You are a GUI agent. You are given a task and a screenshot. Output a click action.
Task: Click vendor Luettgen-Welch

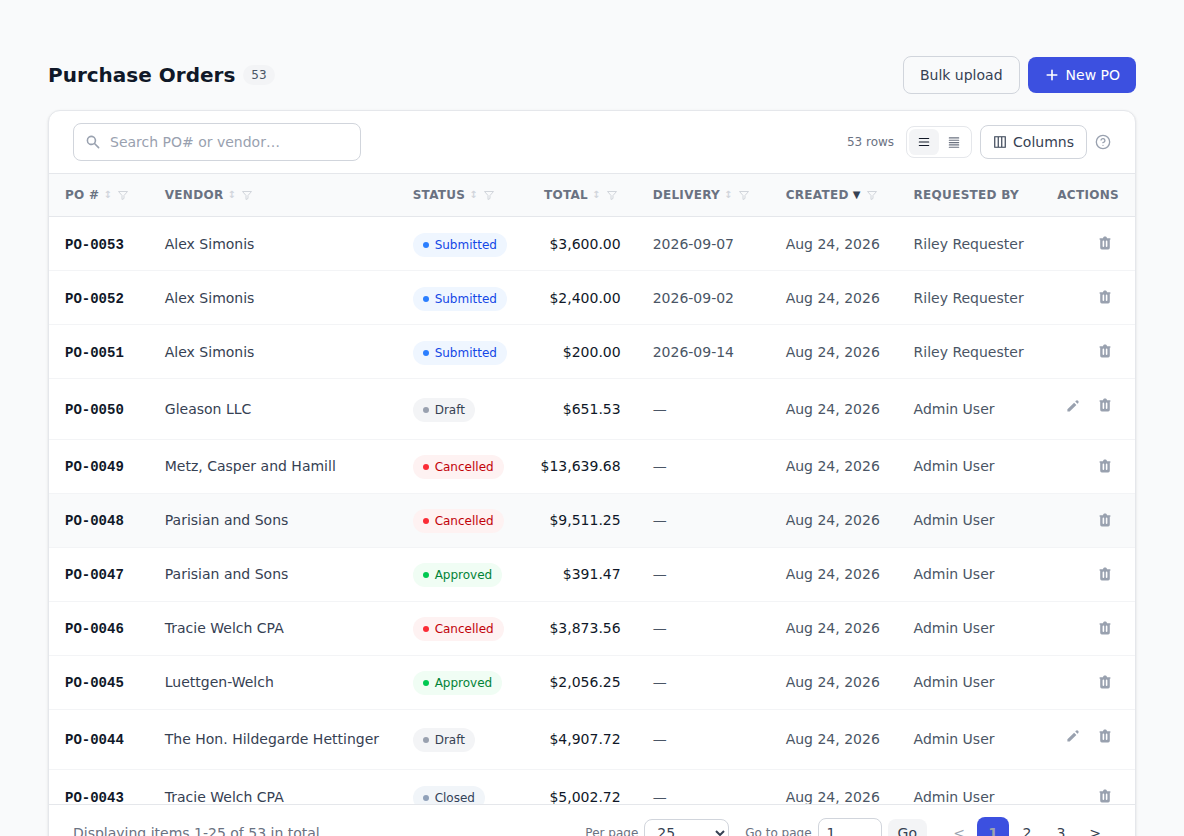pos(219,682)
